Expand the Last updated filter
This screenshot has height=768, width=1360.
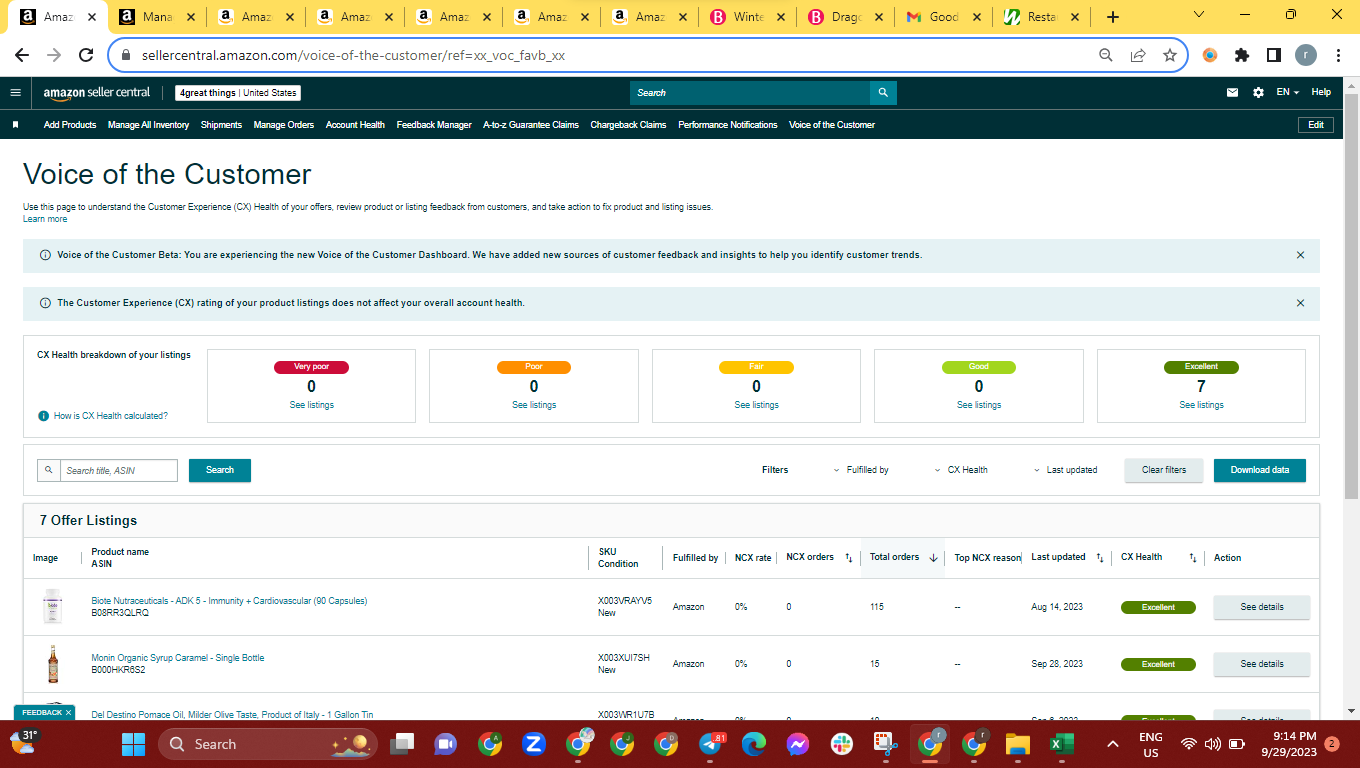click(x=1065, y=470)
